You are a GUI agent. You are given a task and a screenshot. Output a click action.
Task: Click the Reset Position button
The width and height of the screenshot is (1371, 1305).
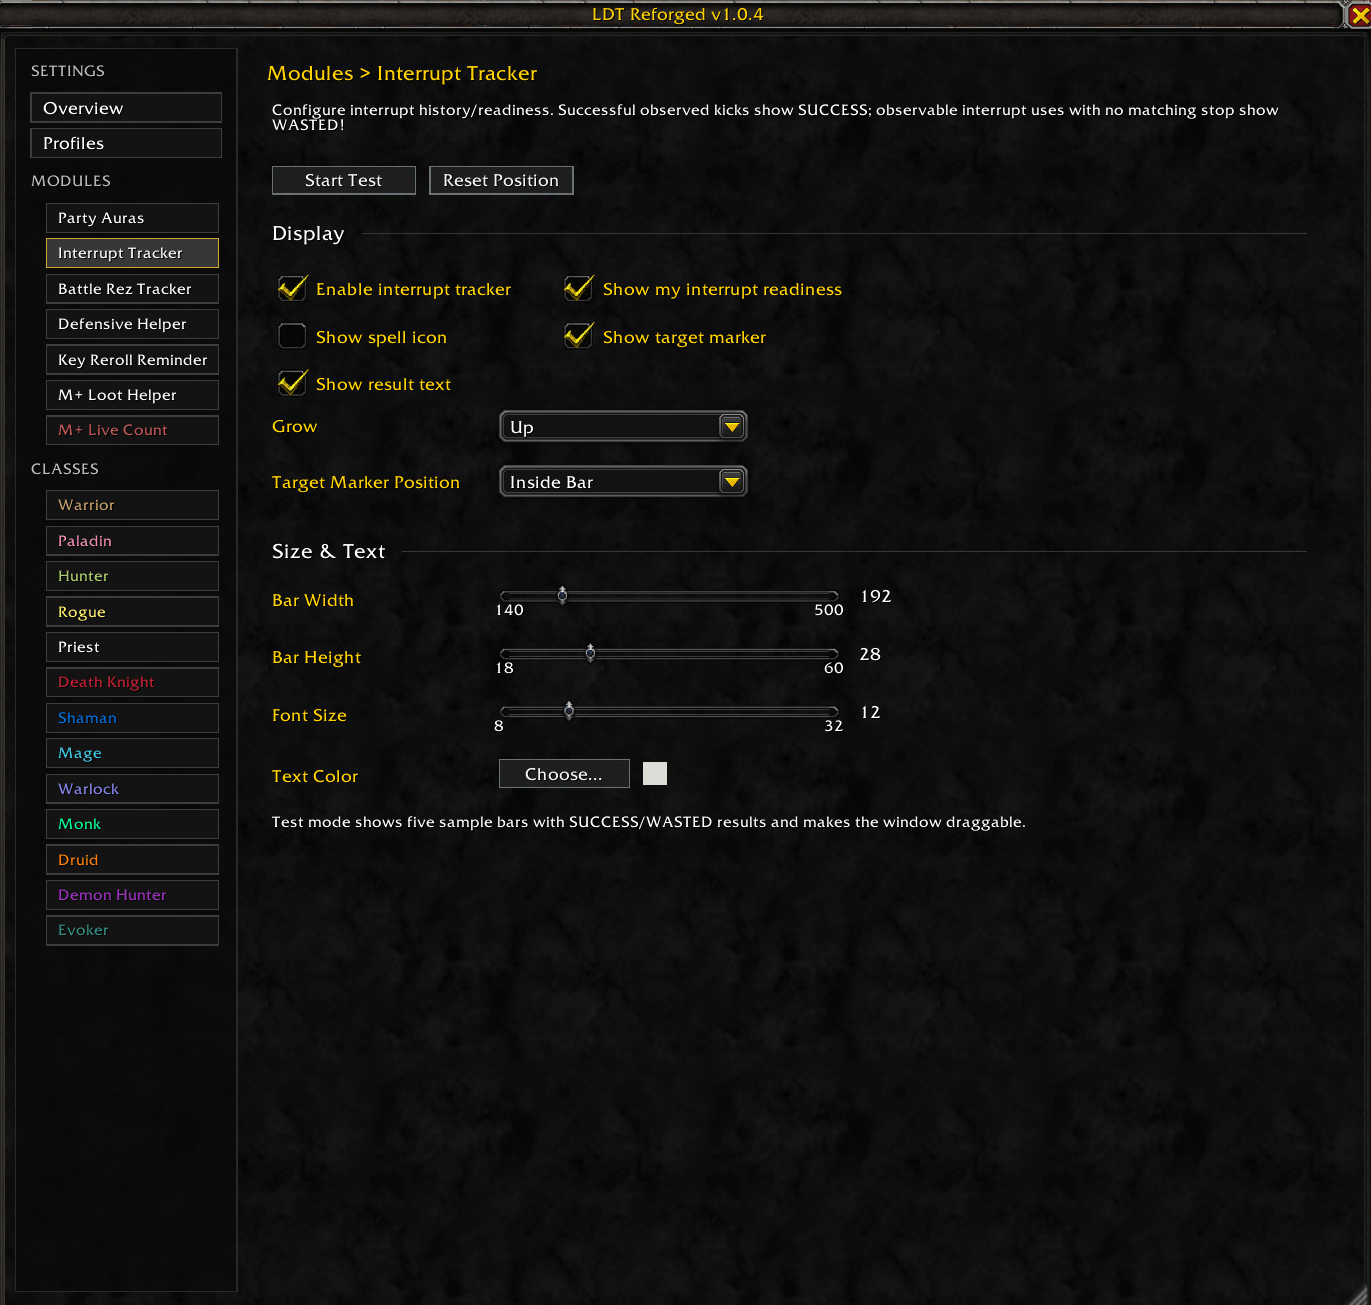tap(501, 180)
